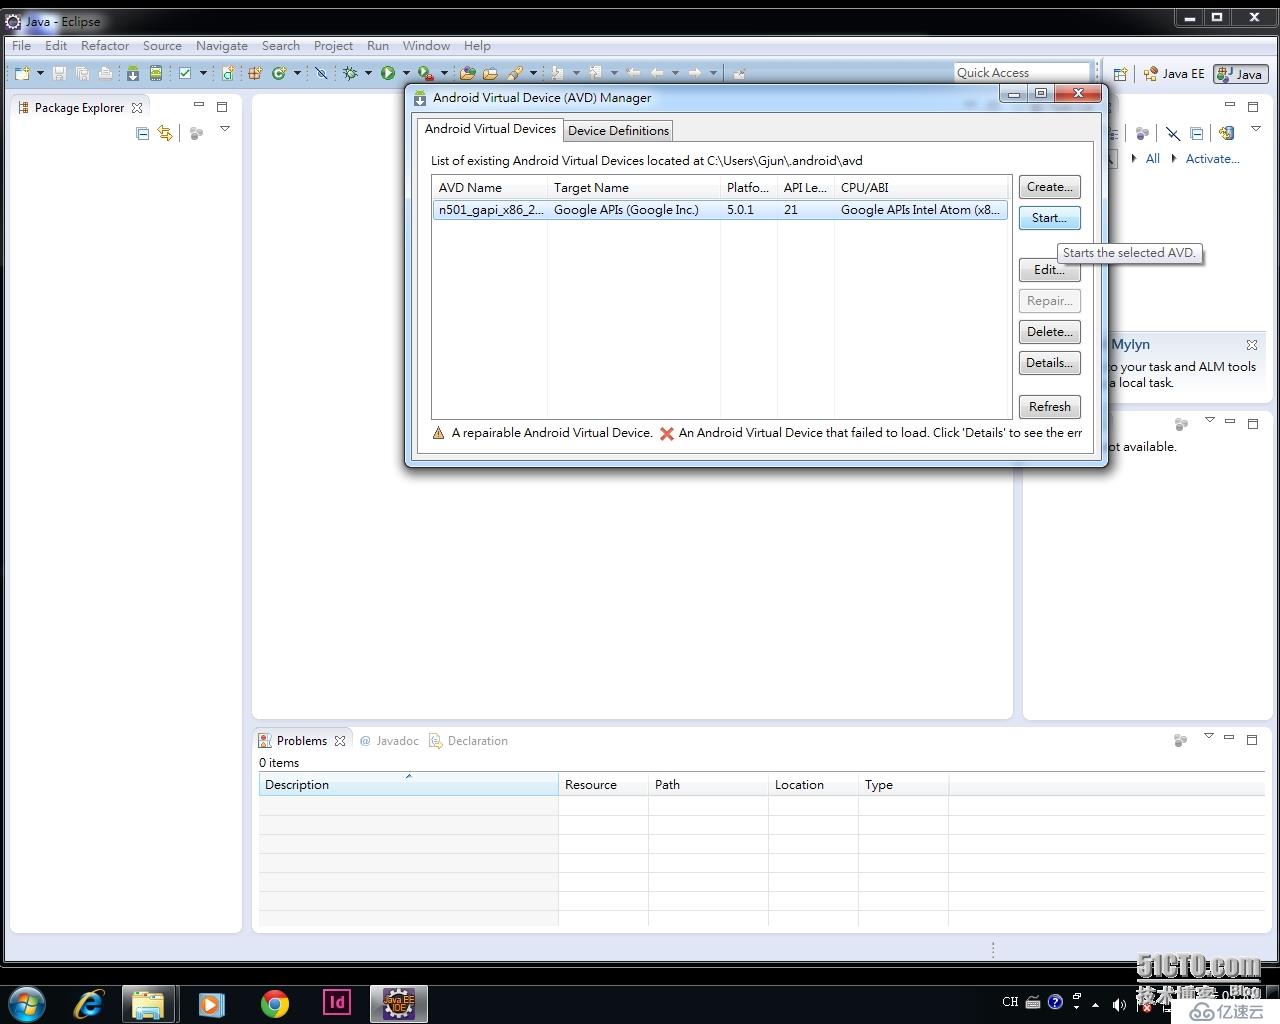Toggle Link with Editor in Package Explorer

165,133
